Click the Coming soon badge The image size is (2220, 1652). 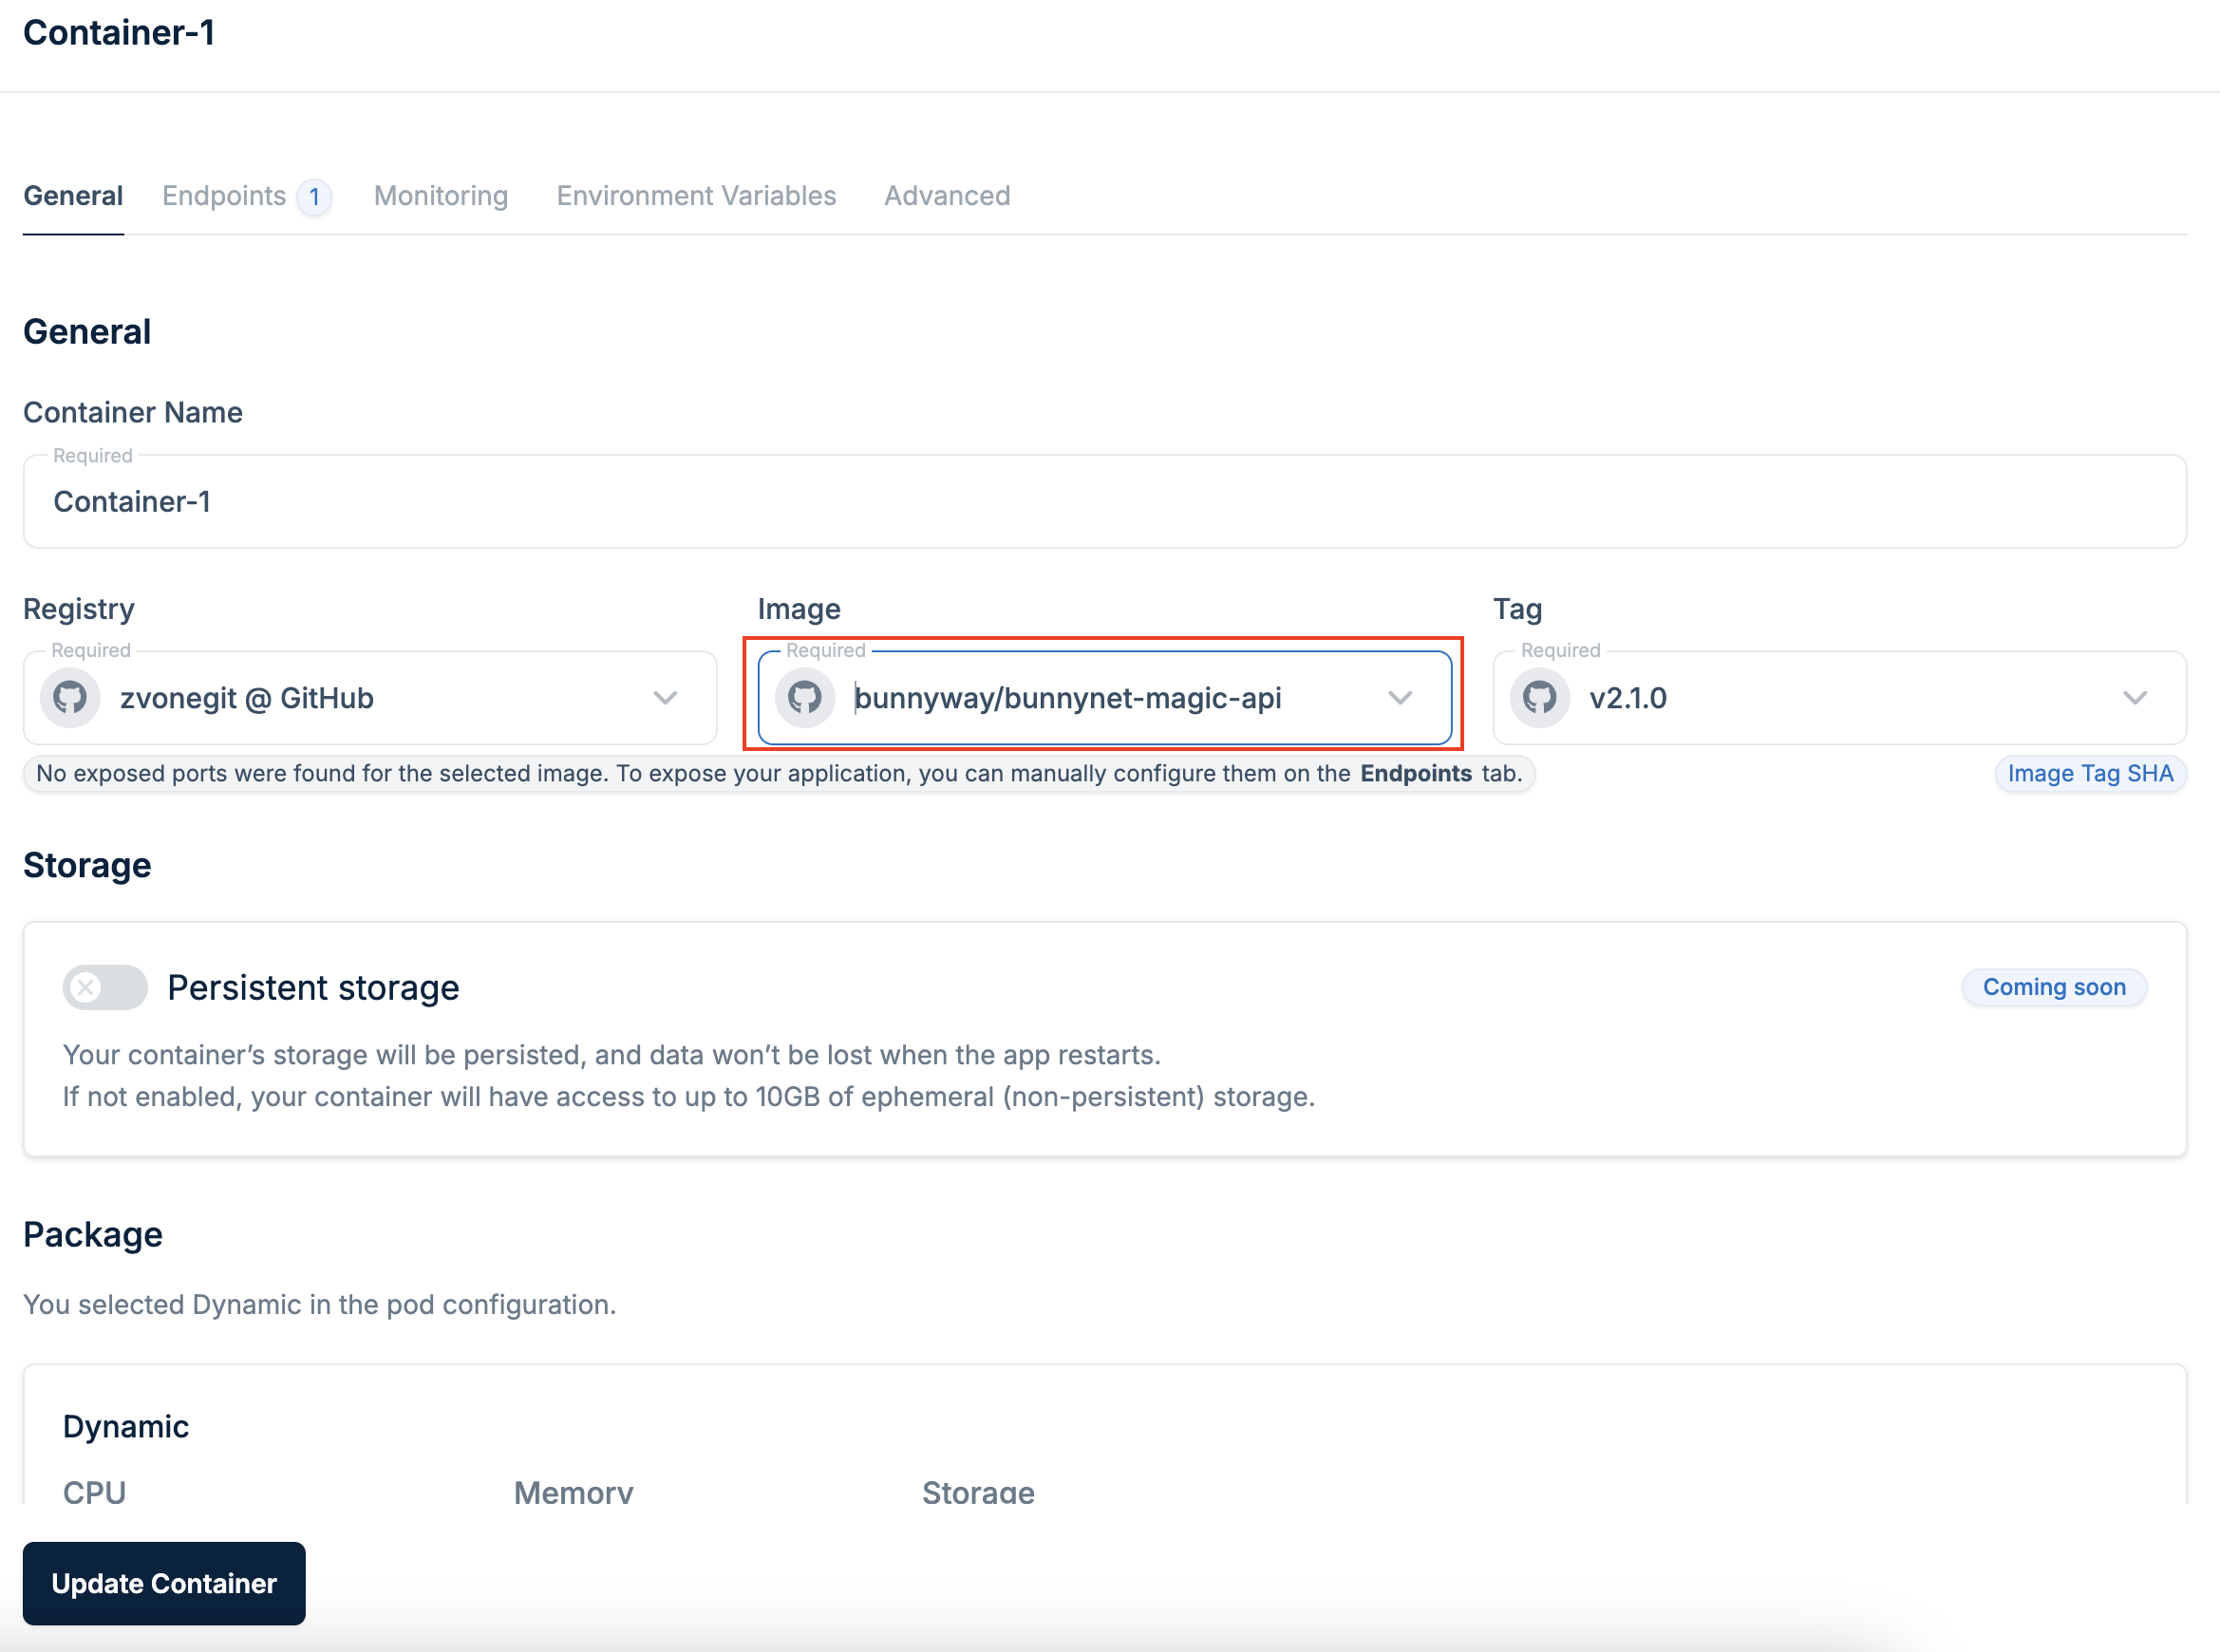coord(2054,987)
